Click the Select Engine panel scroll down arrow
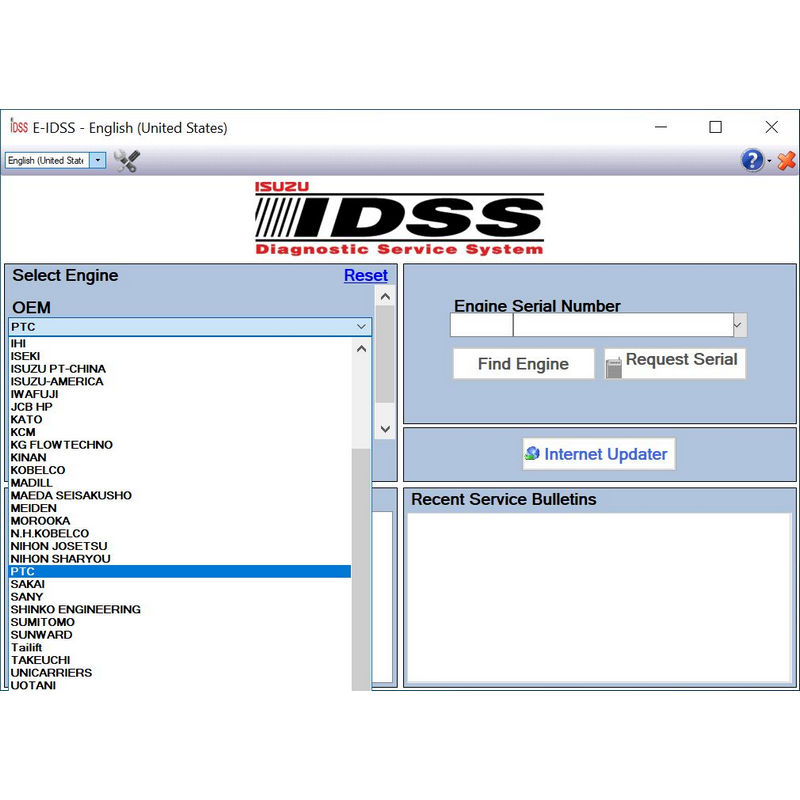This screenshot has height=800, width=800. (x=385, y=429)
